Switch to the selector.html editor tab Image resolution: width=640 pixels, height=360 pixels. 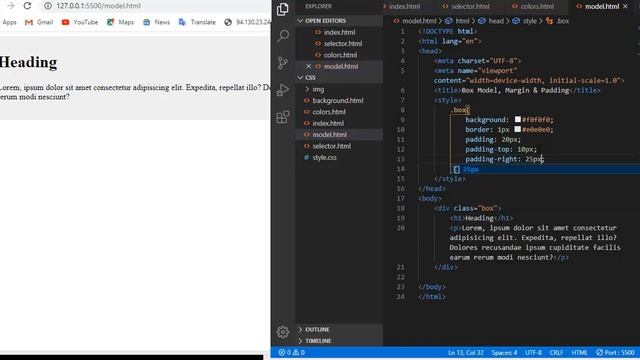pos(466,6)
